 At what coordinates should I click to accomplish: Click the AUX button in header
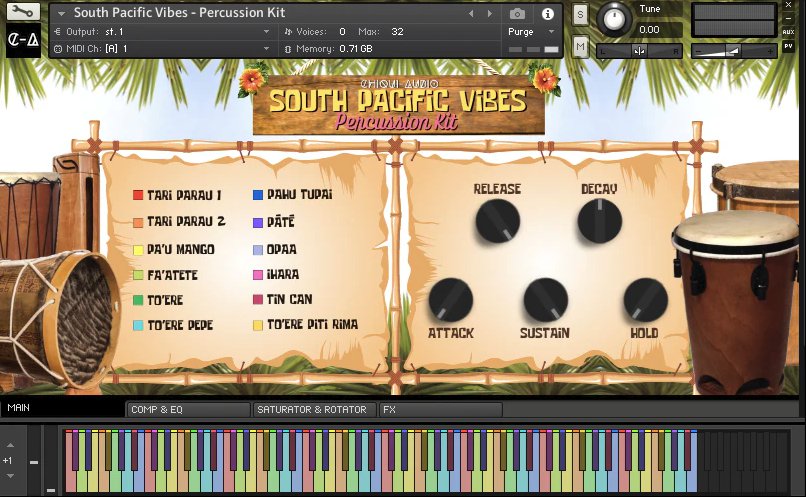point(788,31)
